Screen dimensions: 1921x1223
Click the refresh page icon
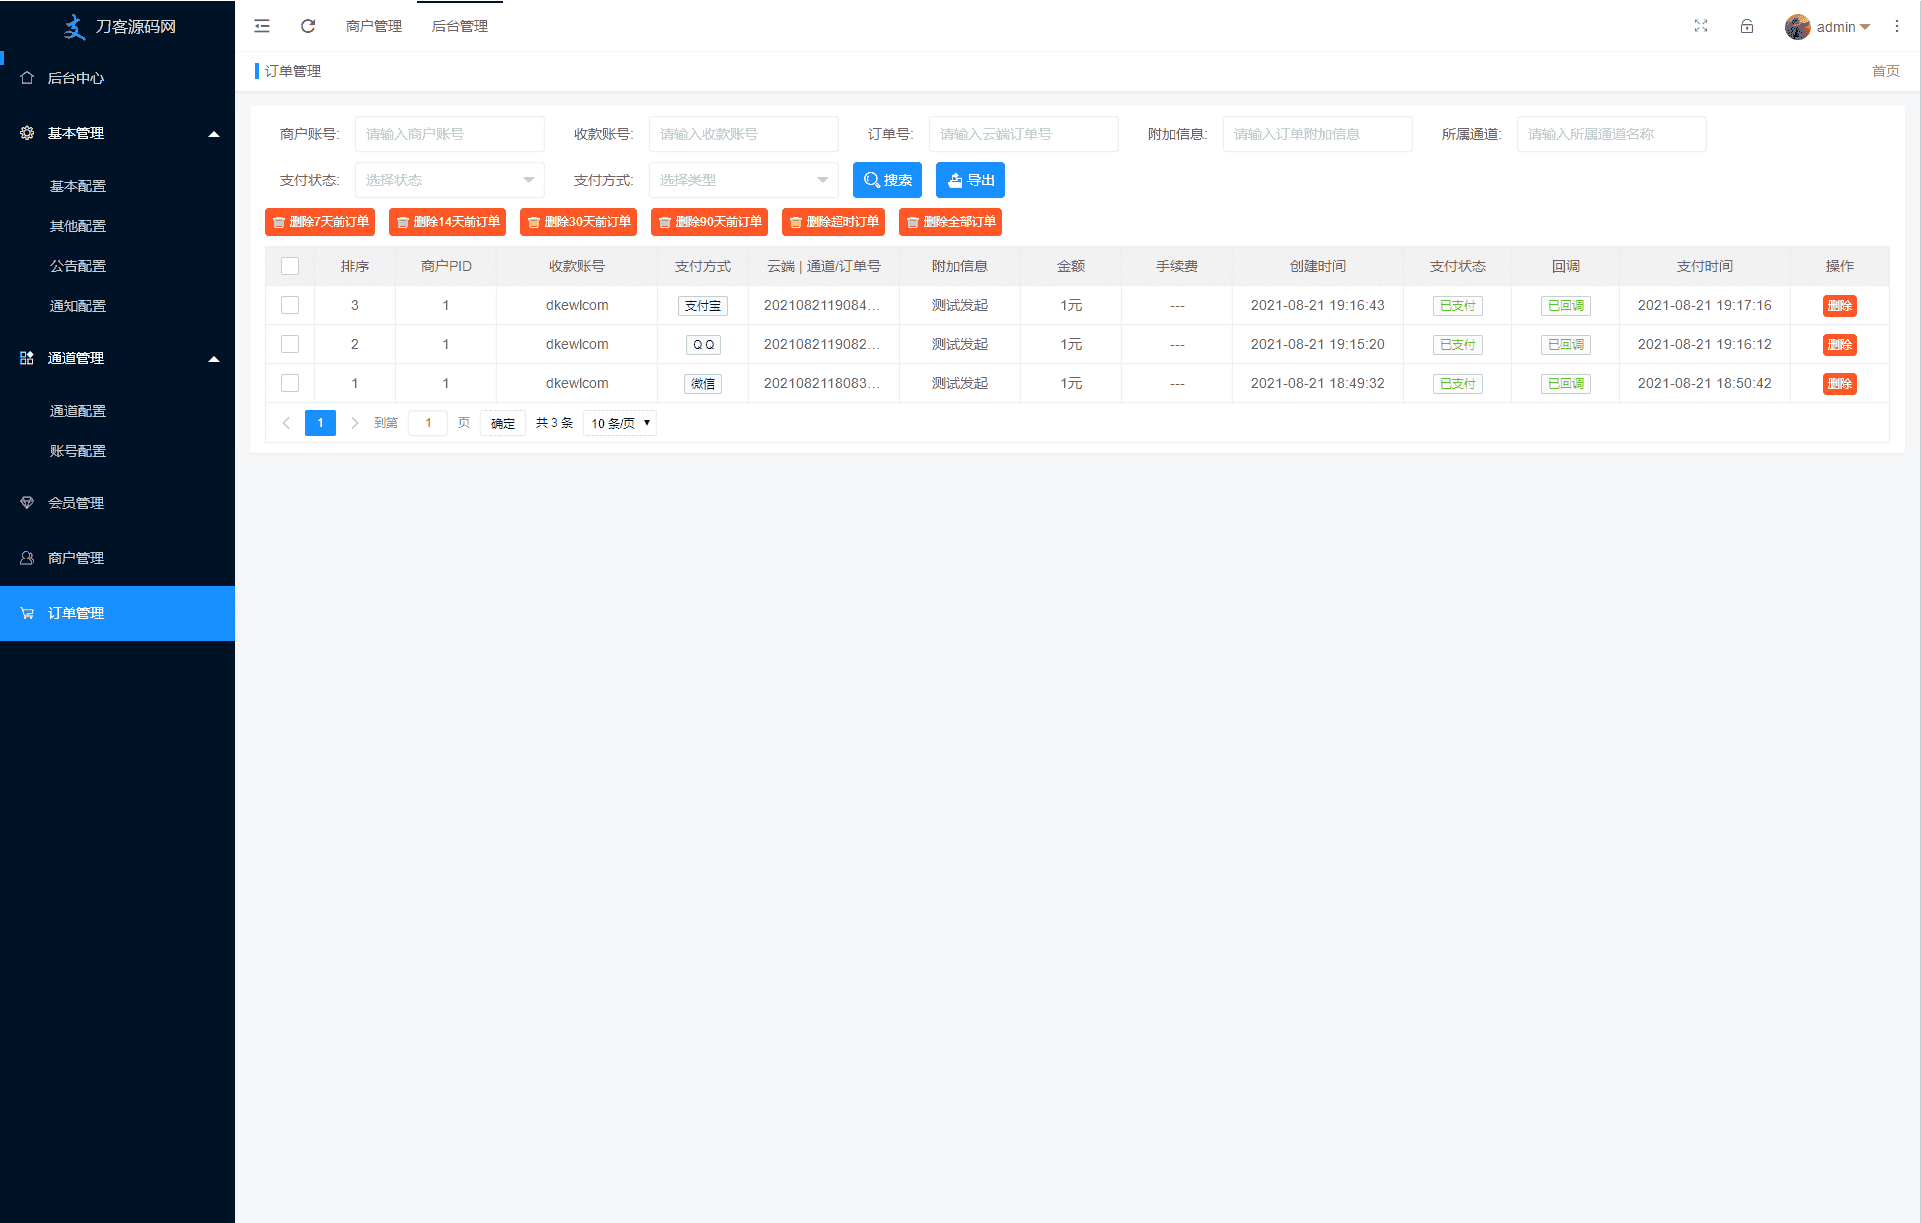308,26
